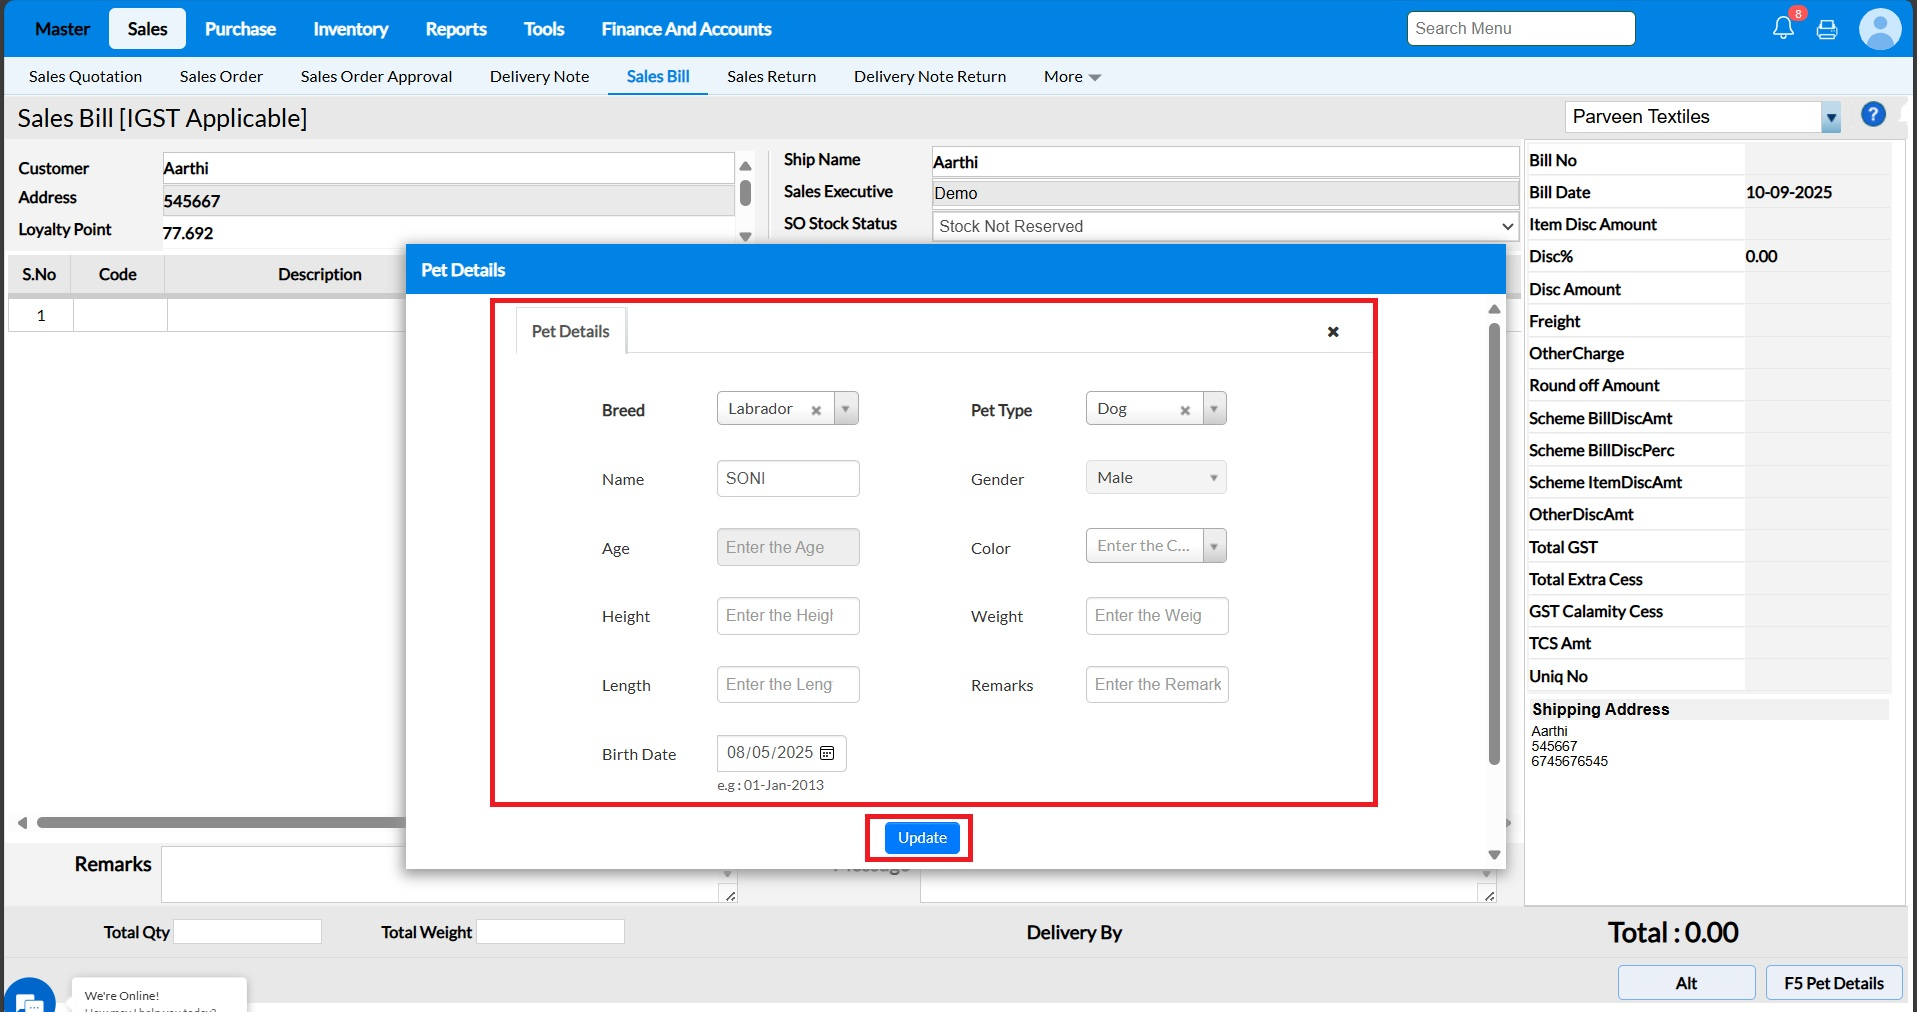This screenshot has height=1012, width=1917.
Task: Click the blue help question mark icon
Action: tap(1873, 114)
